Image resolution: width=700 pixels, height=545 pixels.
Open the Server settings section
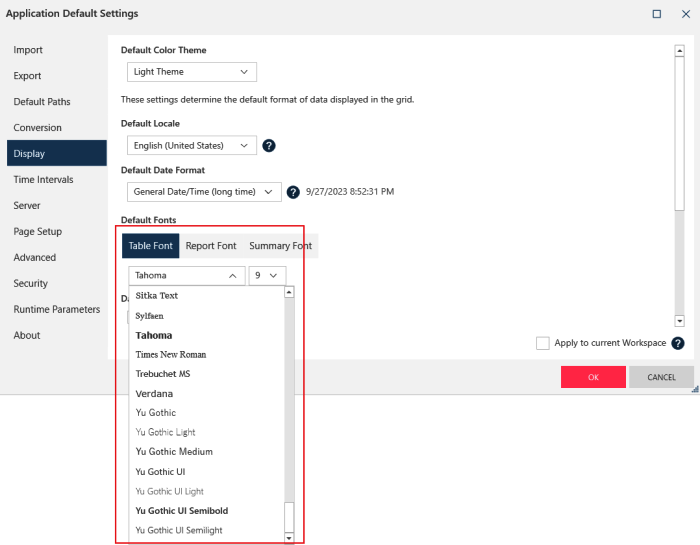[57, 205]
